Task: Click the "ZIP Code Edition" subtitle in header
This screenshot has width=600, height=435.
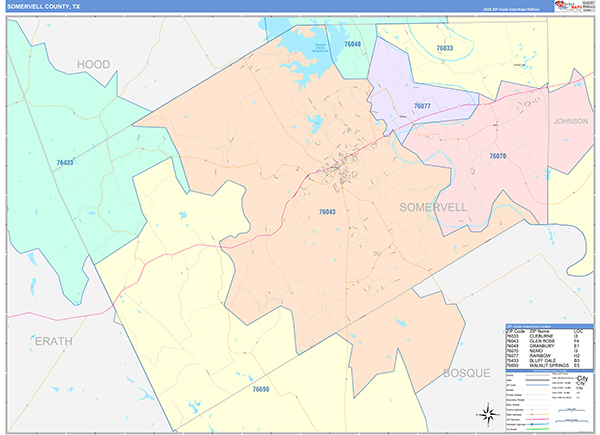Action: (x=511, y=9)
